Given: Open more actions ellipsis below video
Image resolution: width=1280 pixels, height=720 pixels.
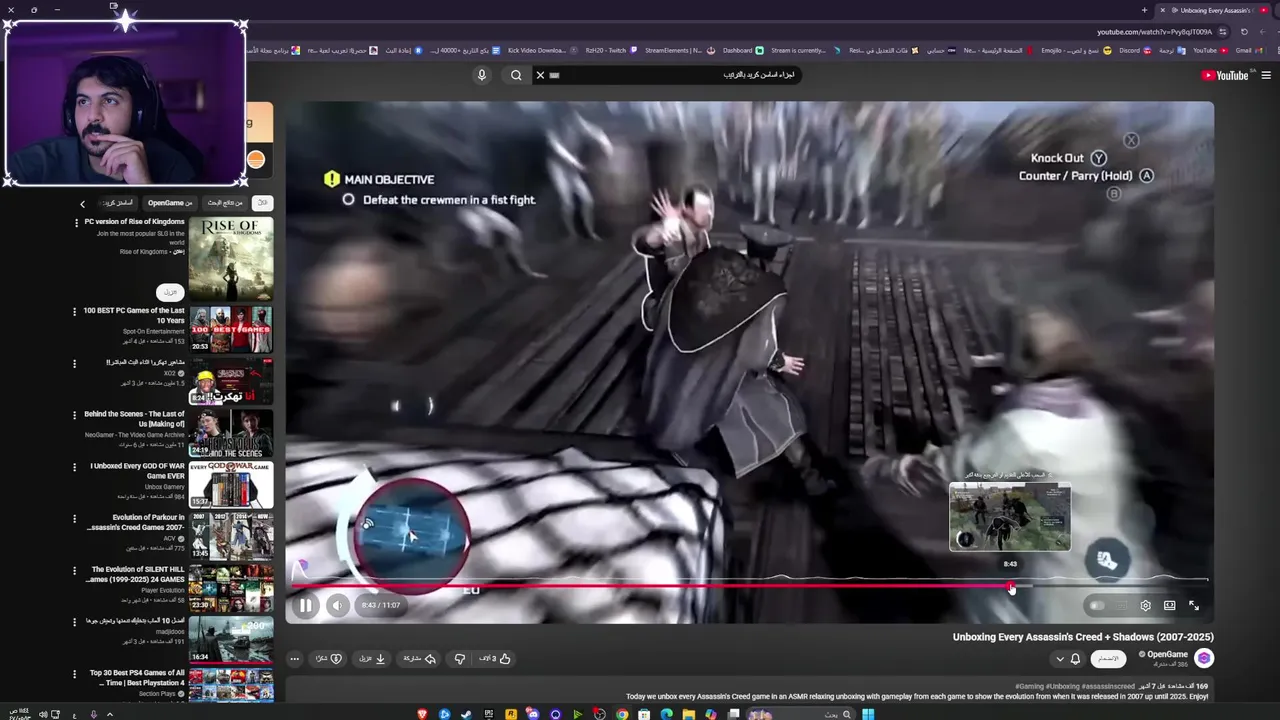Looking at the screenshot, I should tap(294, 658).
